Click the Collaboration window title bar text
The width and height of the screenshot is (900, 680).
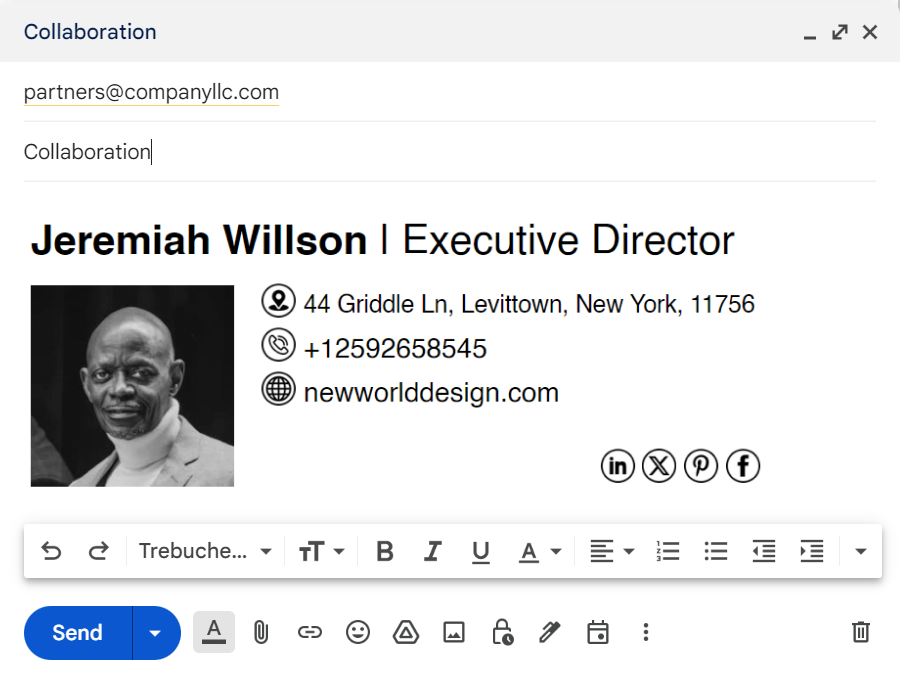point(90,32)
